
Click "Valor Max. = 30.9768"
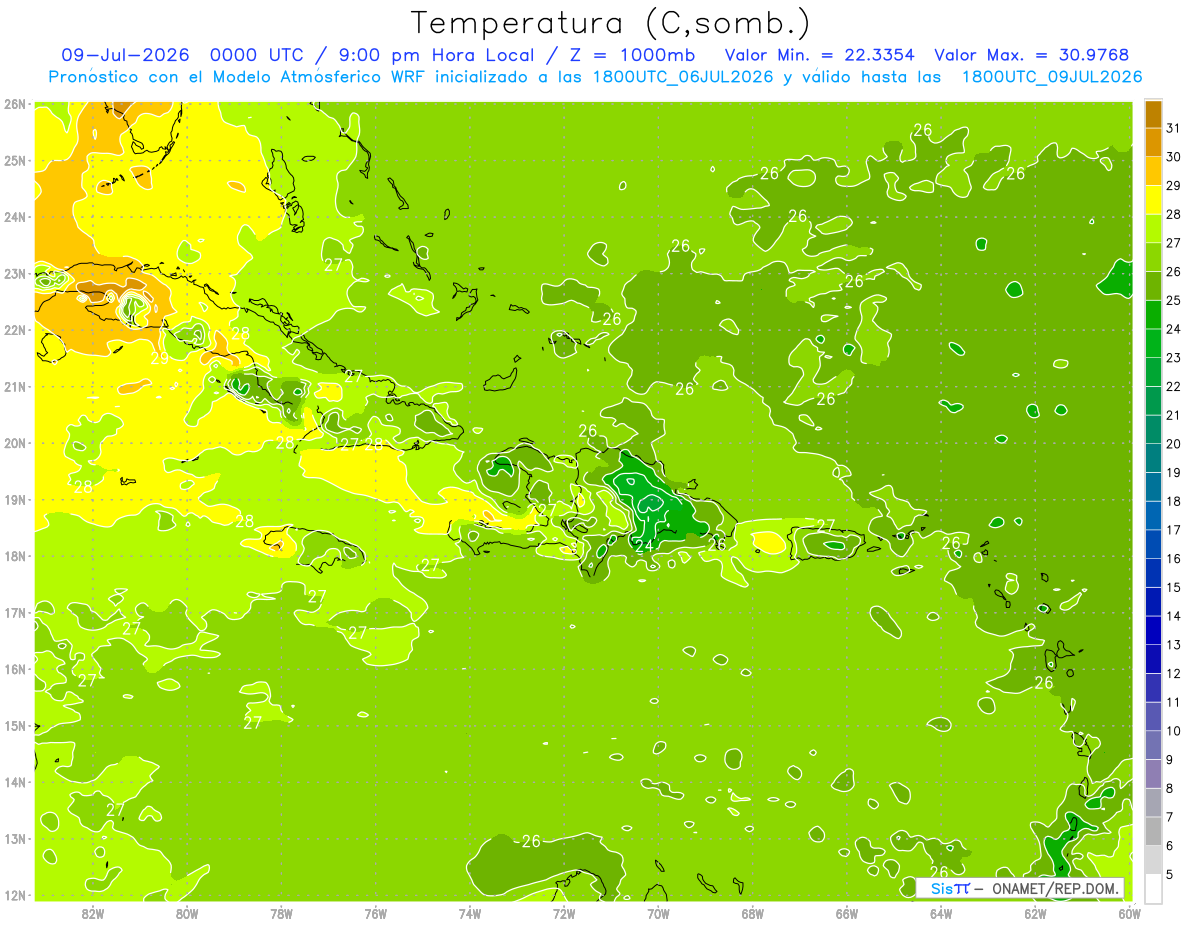point(1032,55)
